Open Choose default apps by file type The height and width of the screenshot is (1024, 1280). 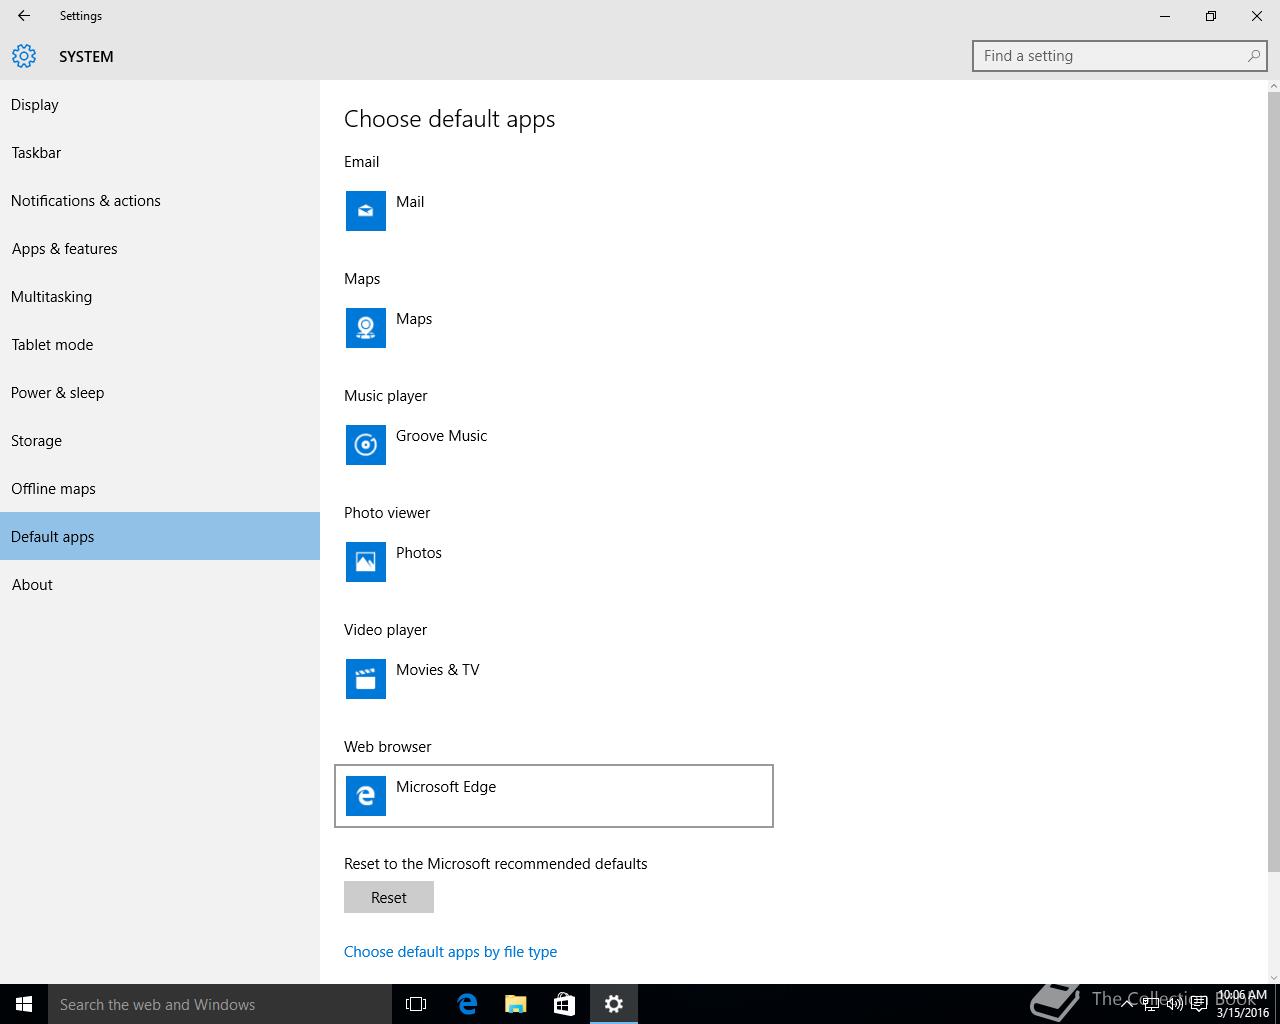coord(450,951)
